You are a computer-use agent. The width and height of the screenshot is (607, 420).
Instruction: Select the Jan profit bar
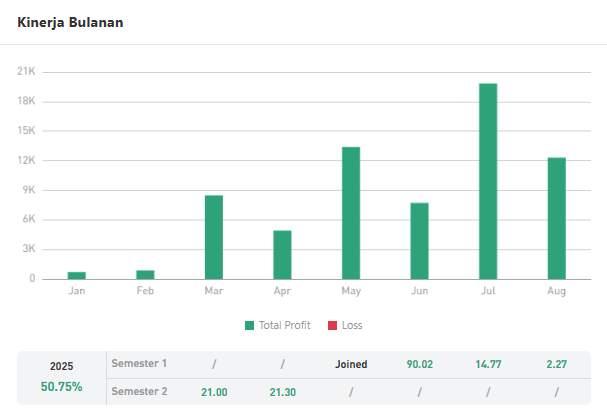pos(77,275)
